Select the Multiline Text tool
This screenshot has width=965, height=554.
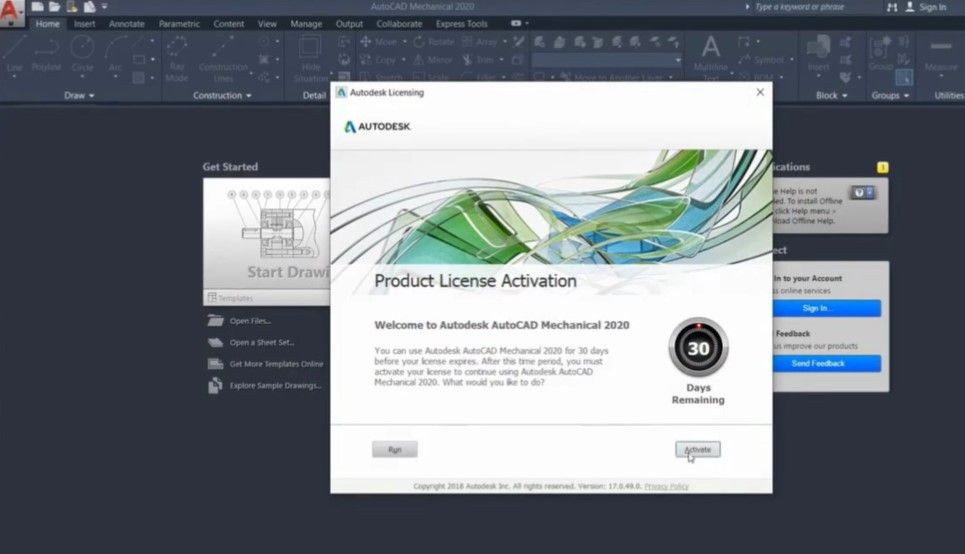click(x=711, y=58)
